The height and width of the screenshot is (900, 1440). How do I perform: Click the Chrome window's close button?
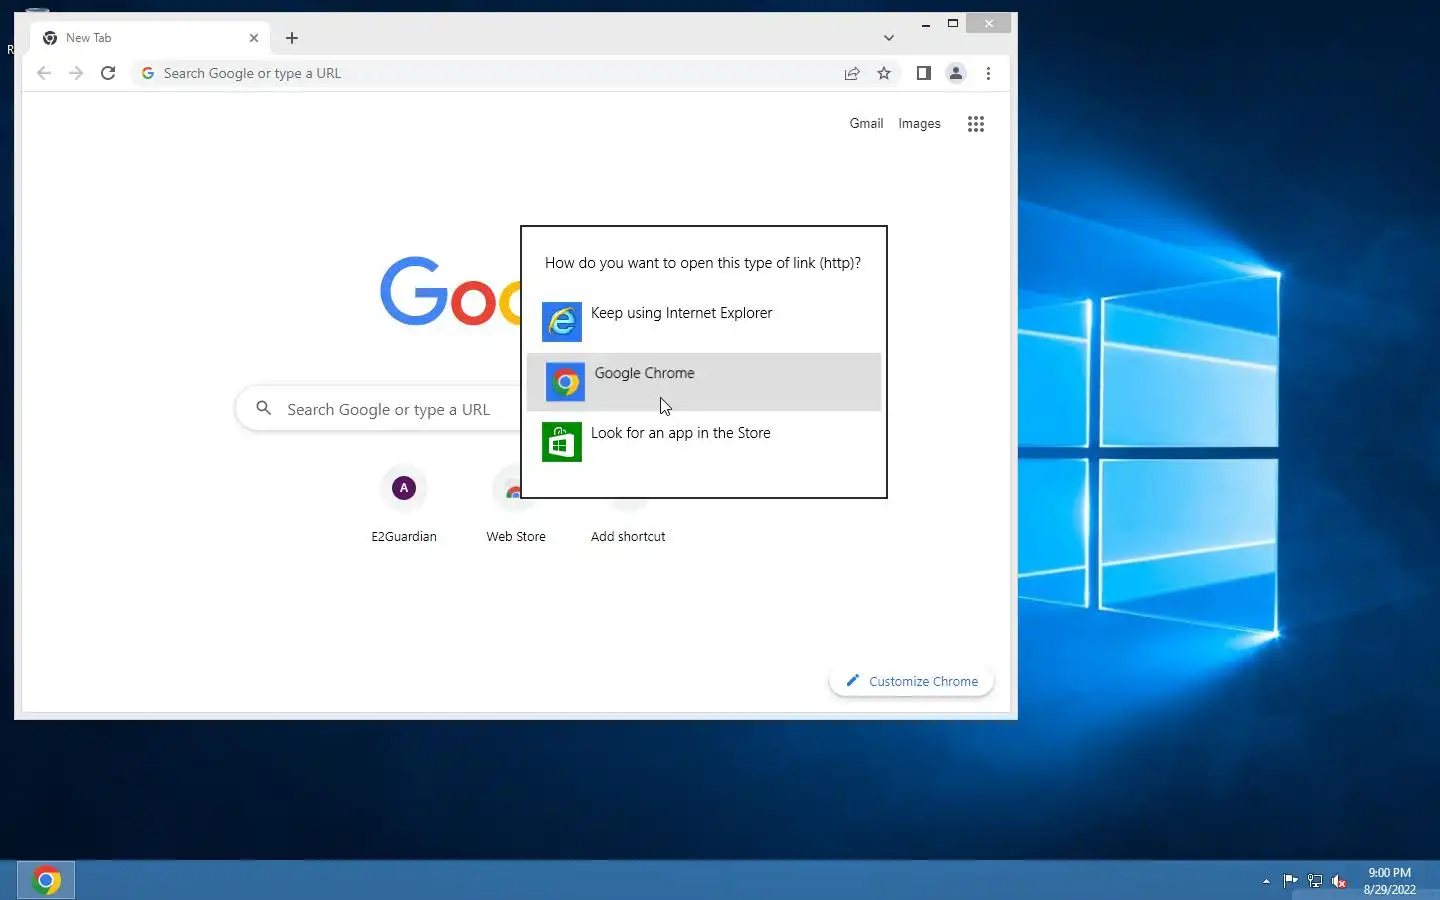989,24
